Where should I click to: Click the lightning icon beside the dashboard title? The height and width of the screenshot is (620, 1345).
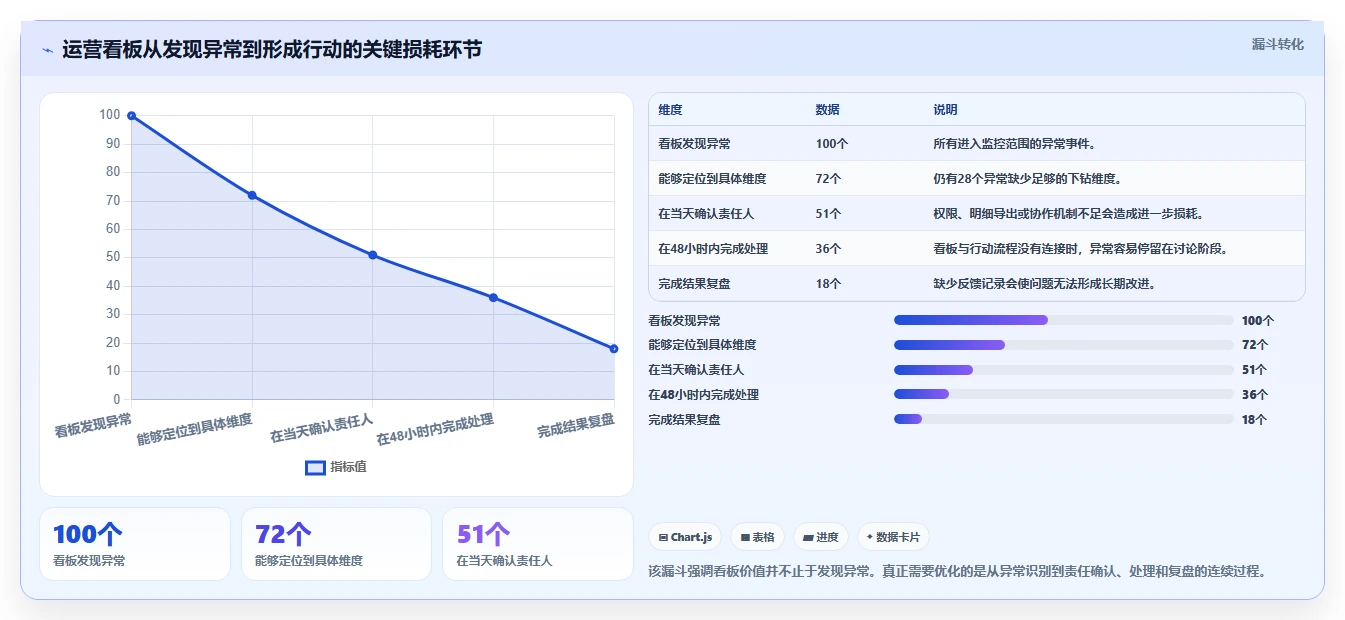pyautogui.click(x=47, y=50)
